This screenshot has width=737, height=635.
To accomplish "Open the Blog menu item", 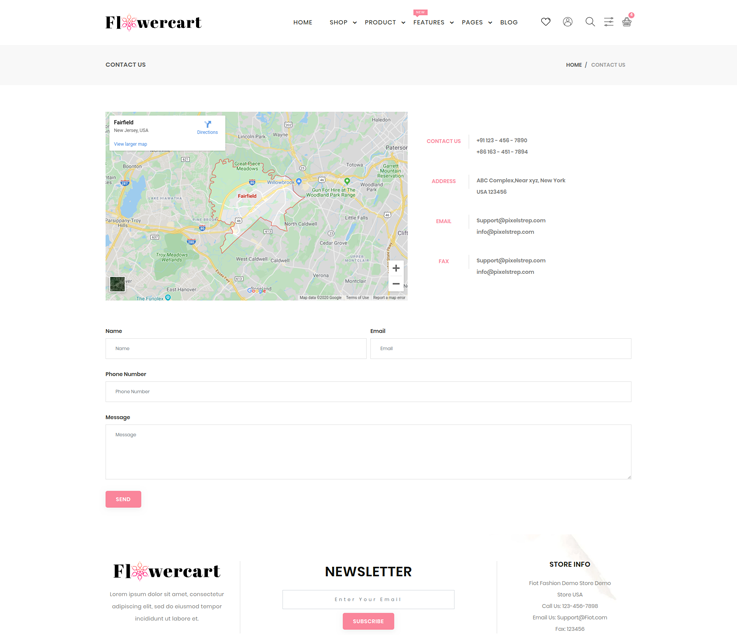I will coord(509,22).
